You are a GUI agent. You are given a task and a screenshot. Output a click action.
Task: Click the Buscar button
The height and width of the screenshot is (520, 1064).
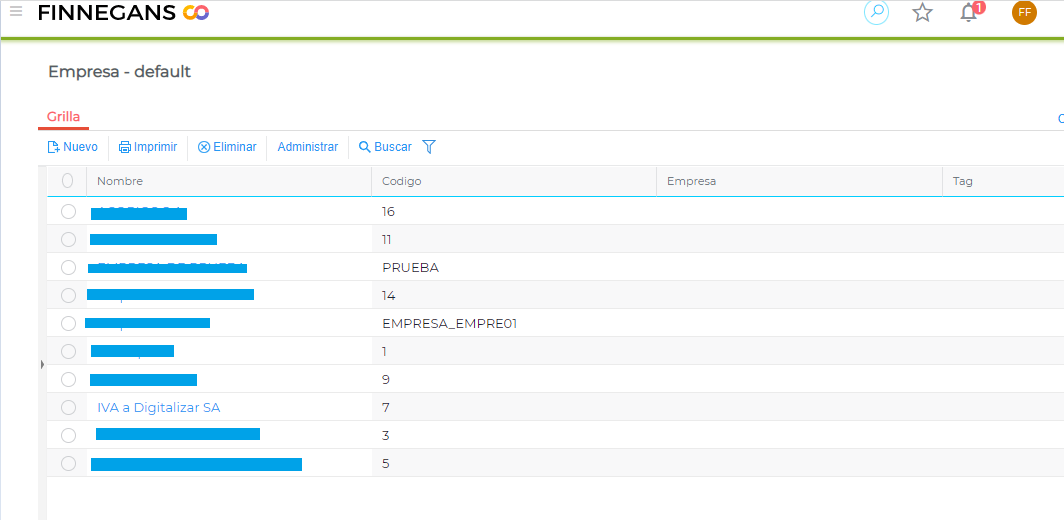pyautogui.click(x=385, y=147)
